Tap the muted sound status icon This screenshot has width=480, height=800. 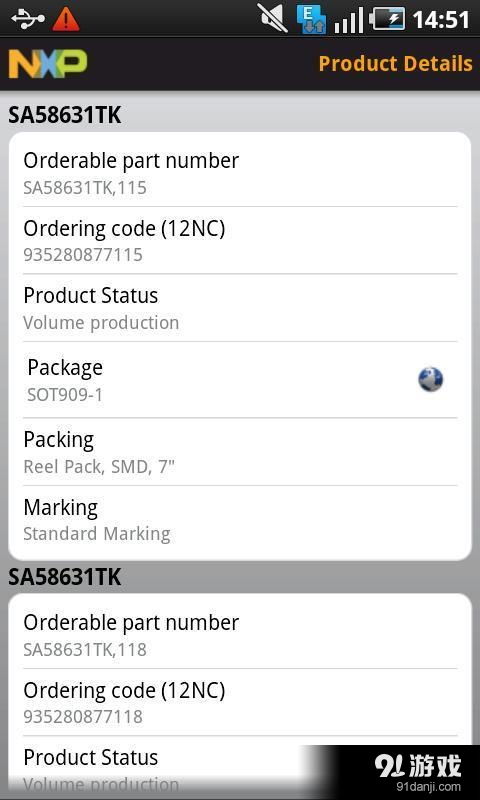[x=272, y=18]
